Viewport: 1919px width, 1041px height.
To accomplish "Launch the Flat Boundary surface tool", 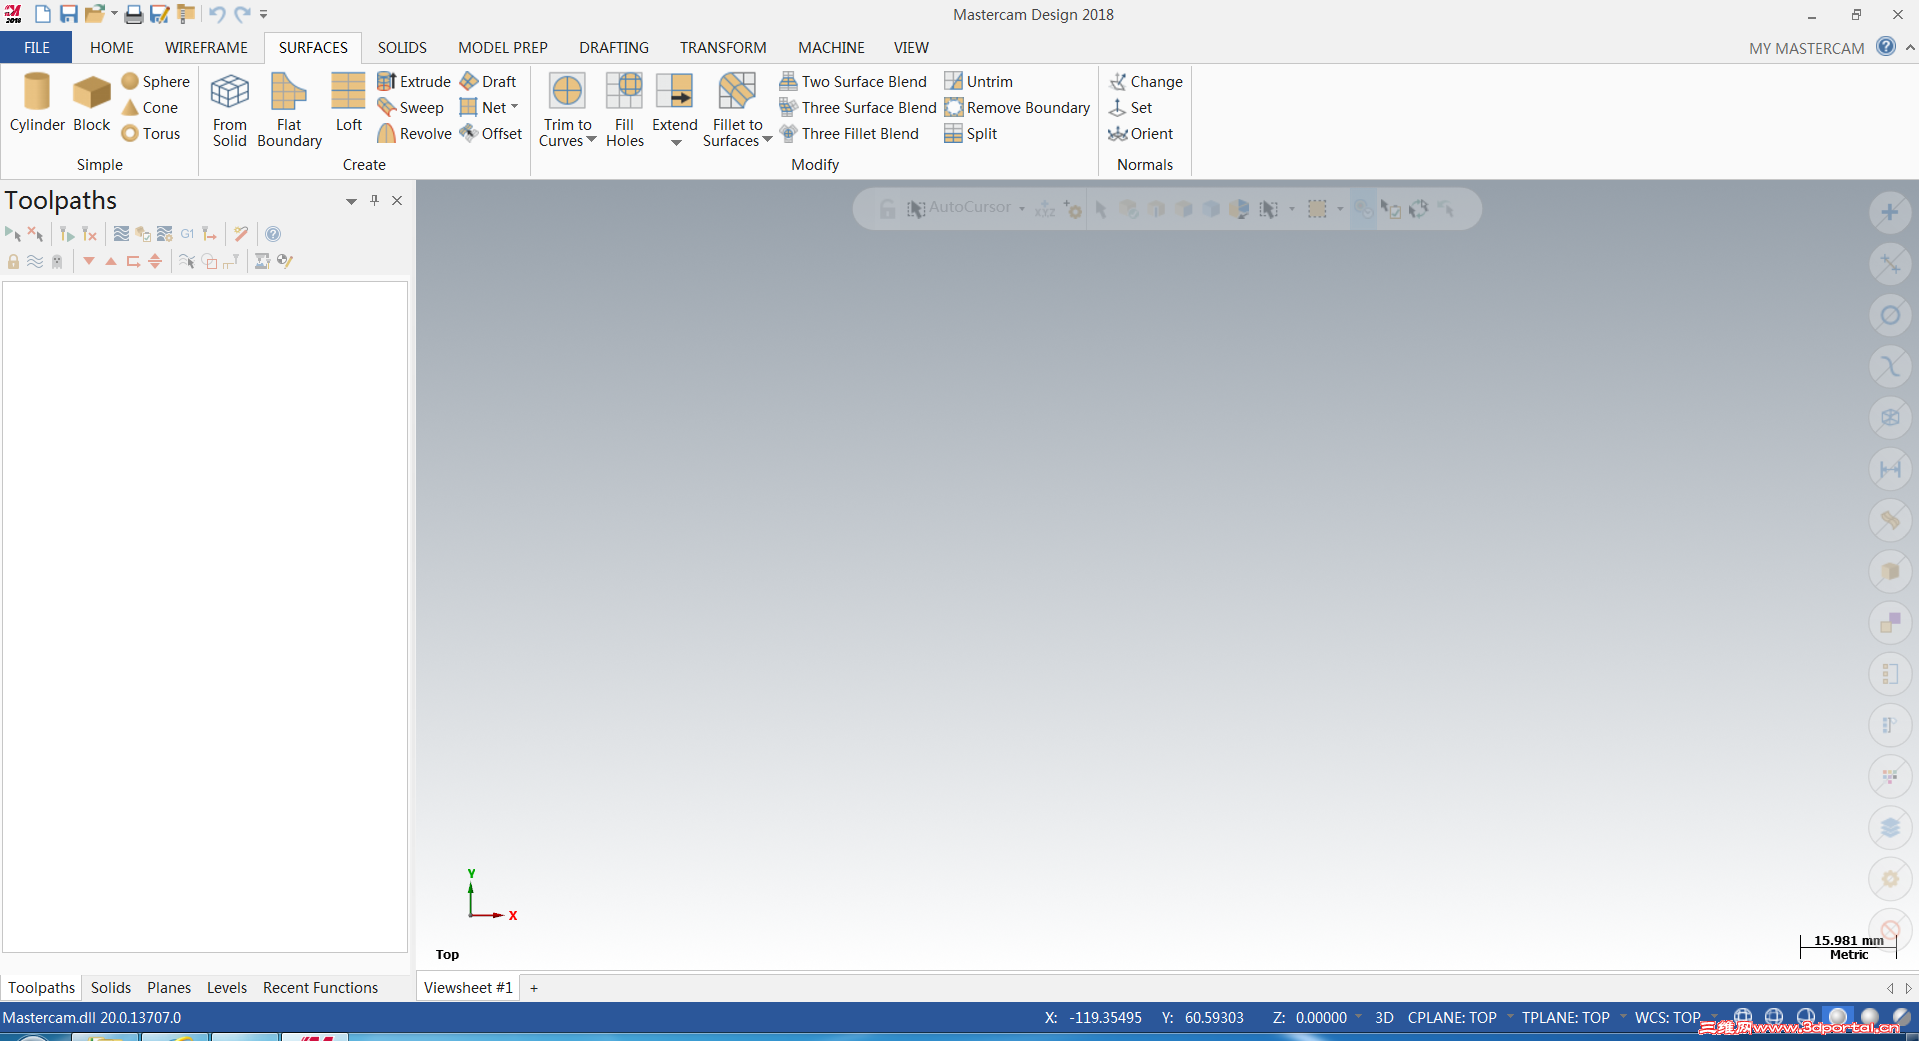I will pyautogui.click(x=289, y=111).
